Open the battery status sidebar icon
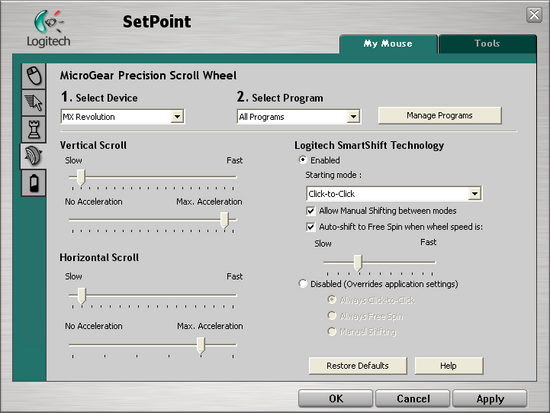550x413 pixels. 34,183
